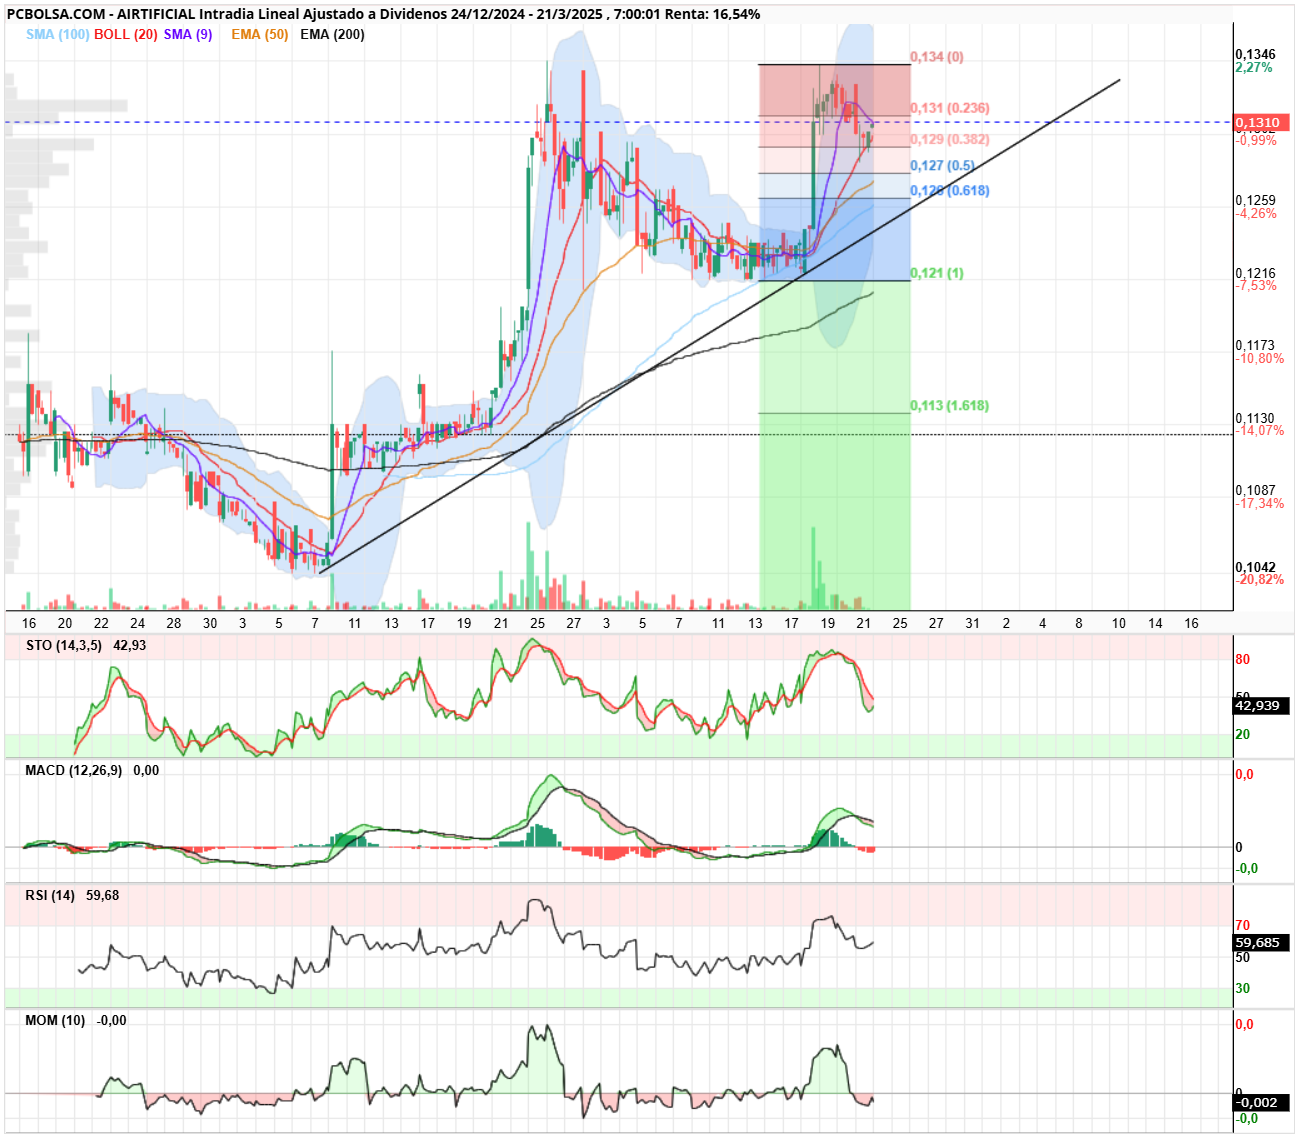Click the EMA (200) legend label

pos(332,34)
